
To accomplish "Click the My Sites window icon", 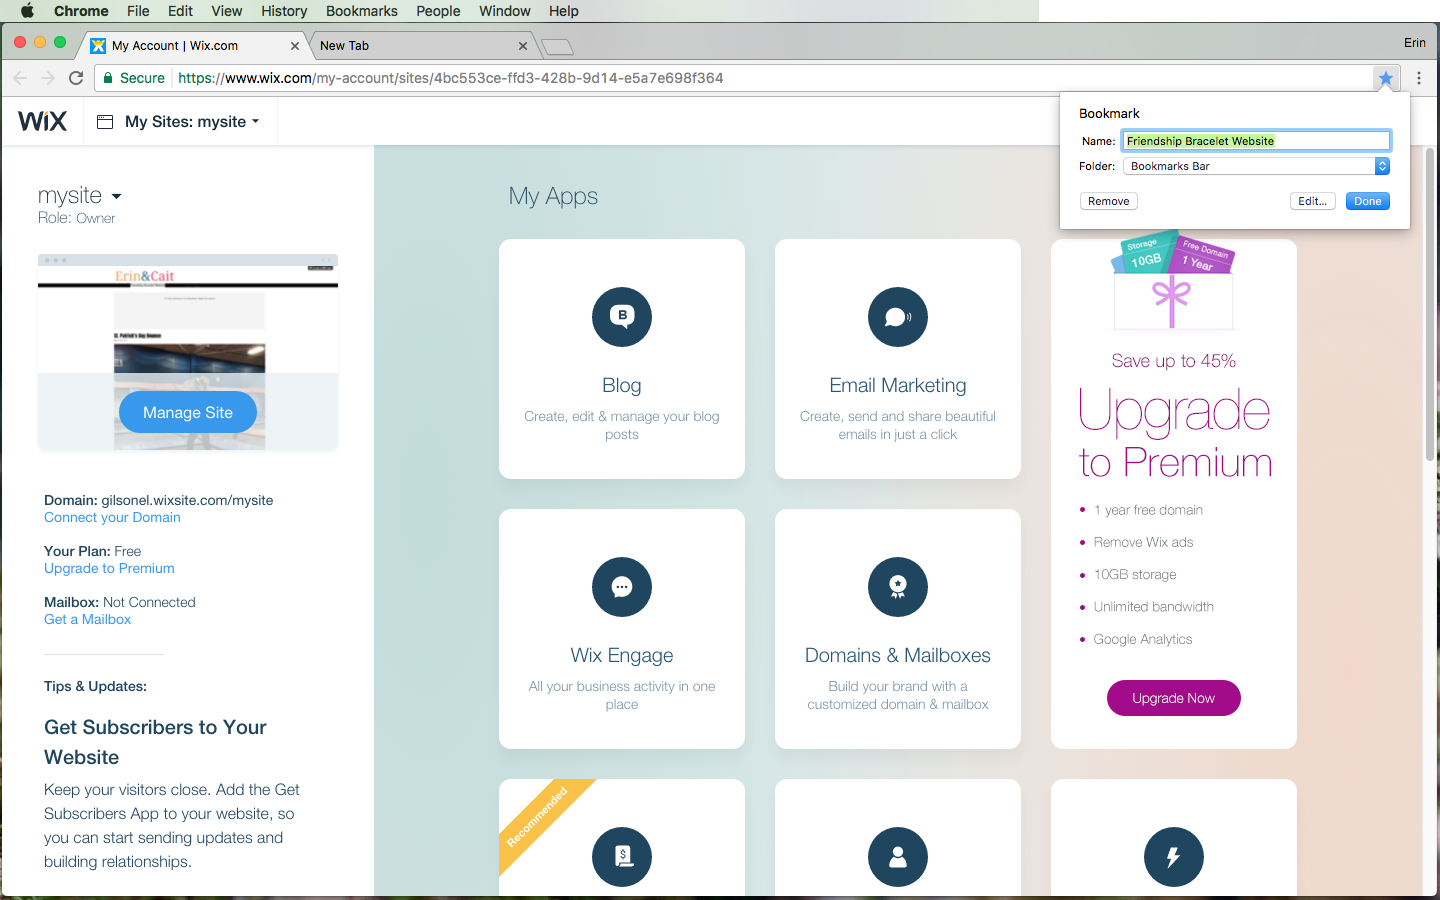I will coord(105,122).
